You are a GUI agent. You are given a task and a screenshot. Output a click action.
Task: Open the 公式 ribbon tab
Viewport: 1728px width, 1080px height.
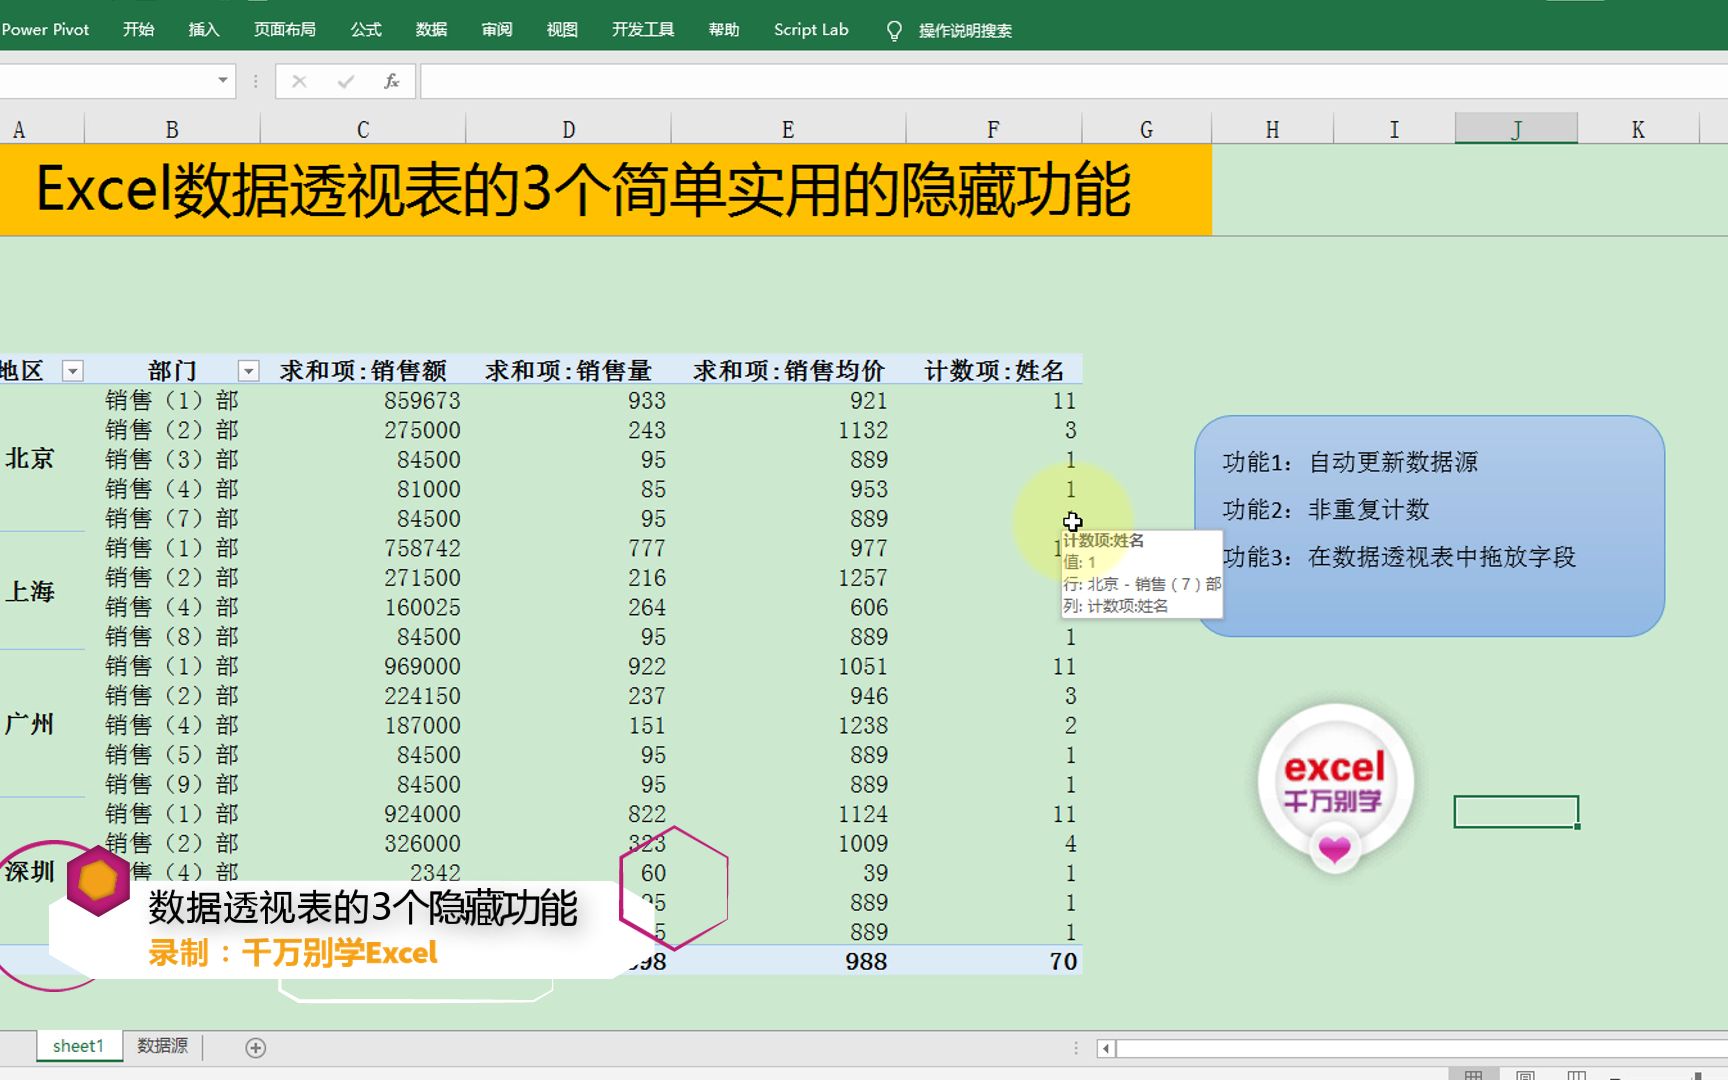pyautogui.click(x=366, y=30)
